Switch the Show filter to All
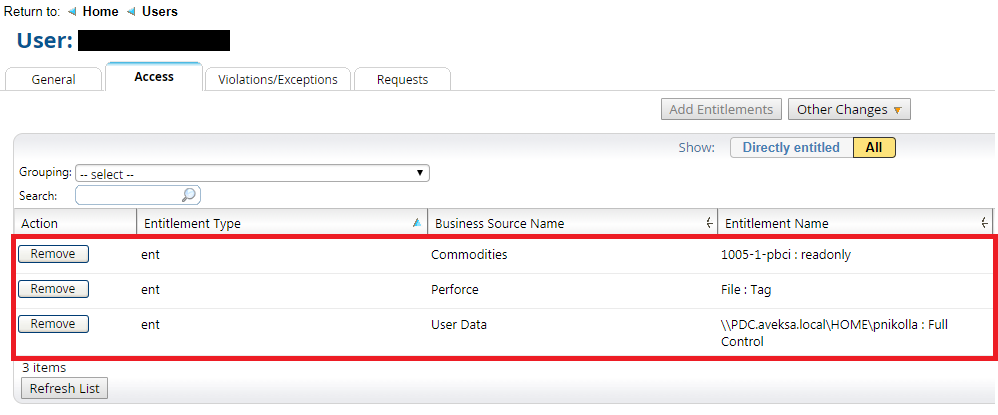 coord(873,148)
